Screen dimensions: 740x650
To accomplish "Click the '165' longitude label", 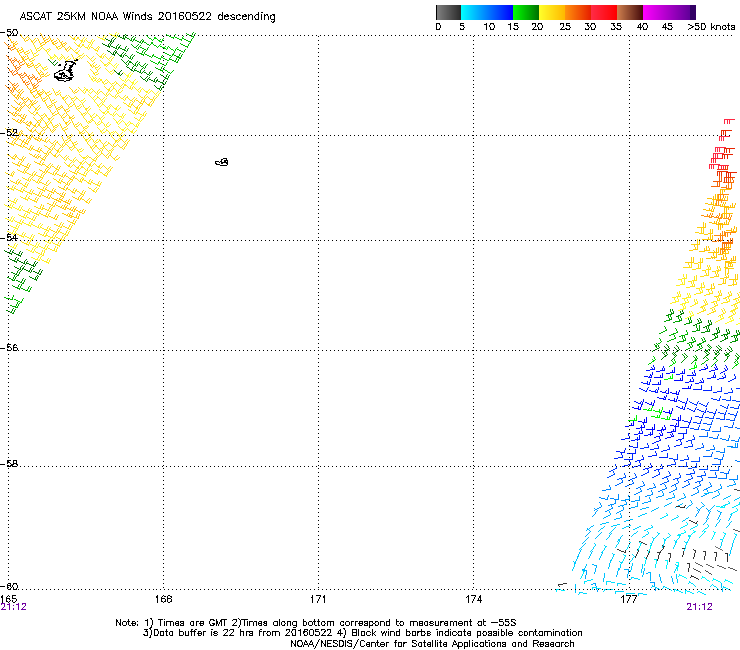I will coord(8,599).
